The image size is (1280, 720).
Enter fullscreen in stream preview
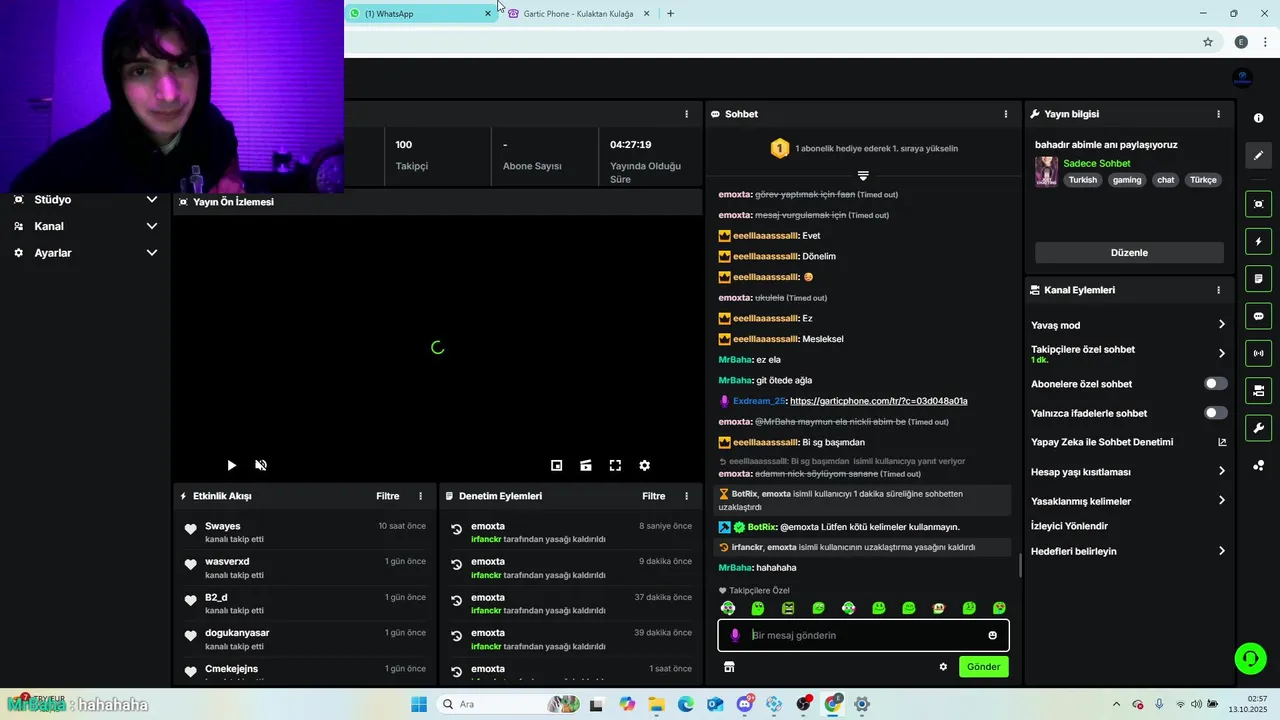click(615, 465)
